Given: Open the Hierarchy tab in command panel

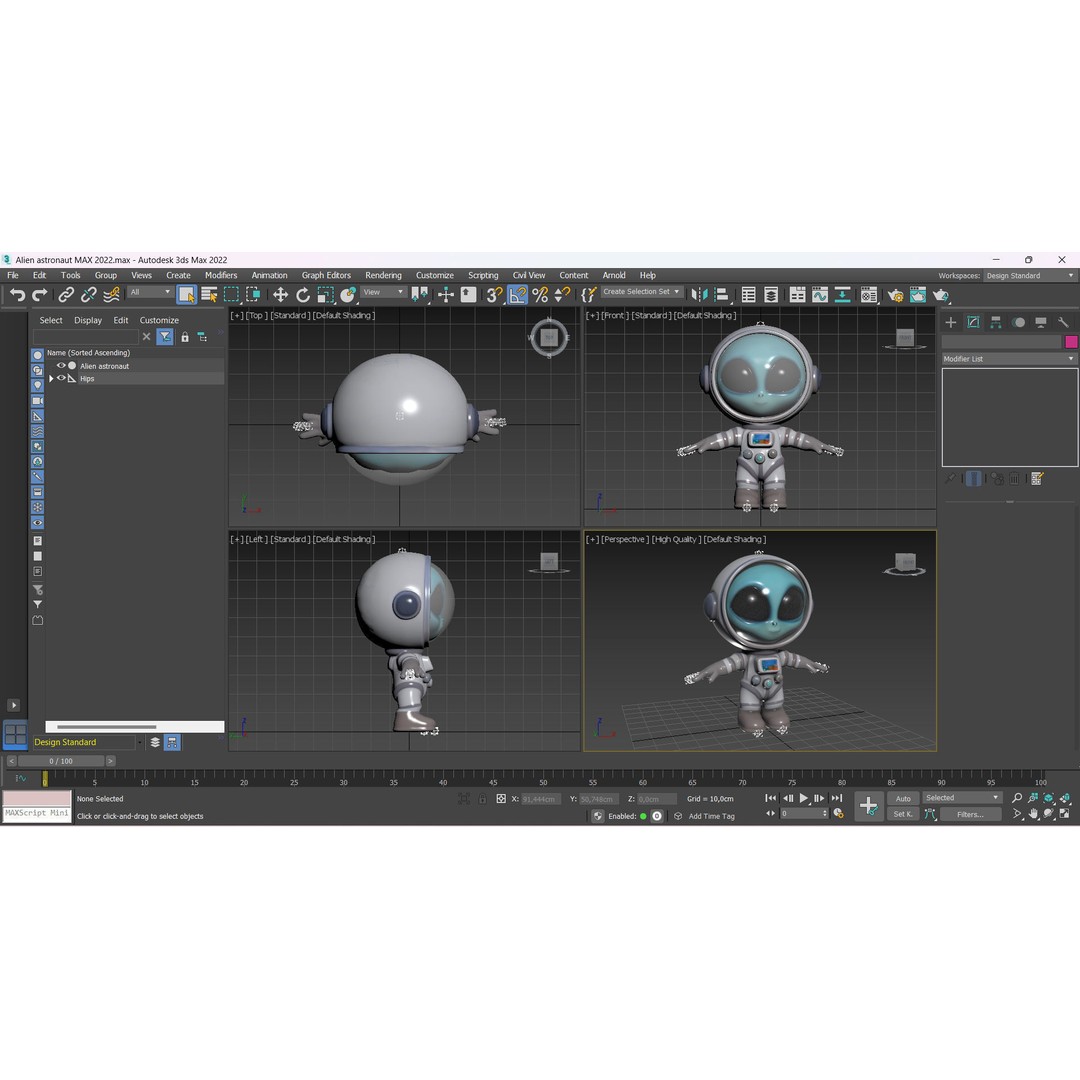Looking at the screenshot, I should tap(995, 322).
